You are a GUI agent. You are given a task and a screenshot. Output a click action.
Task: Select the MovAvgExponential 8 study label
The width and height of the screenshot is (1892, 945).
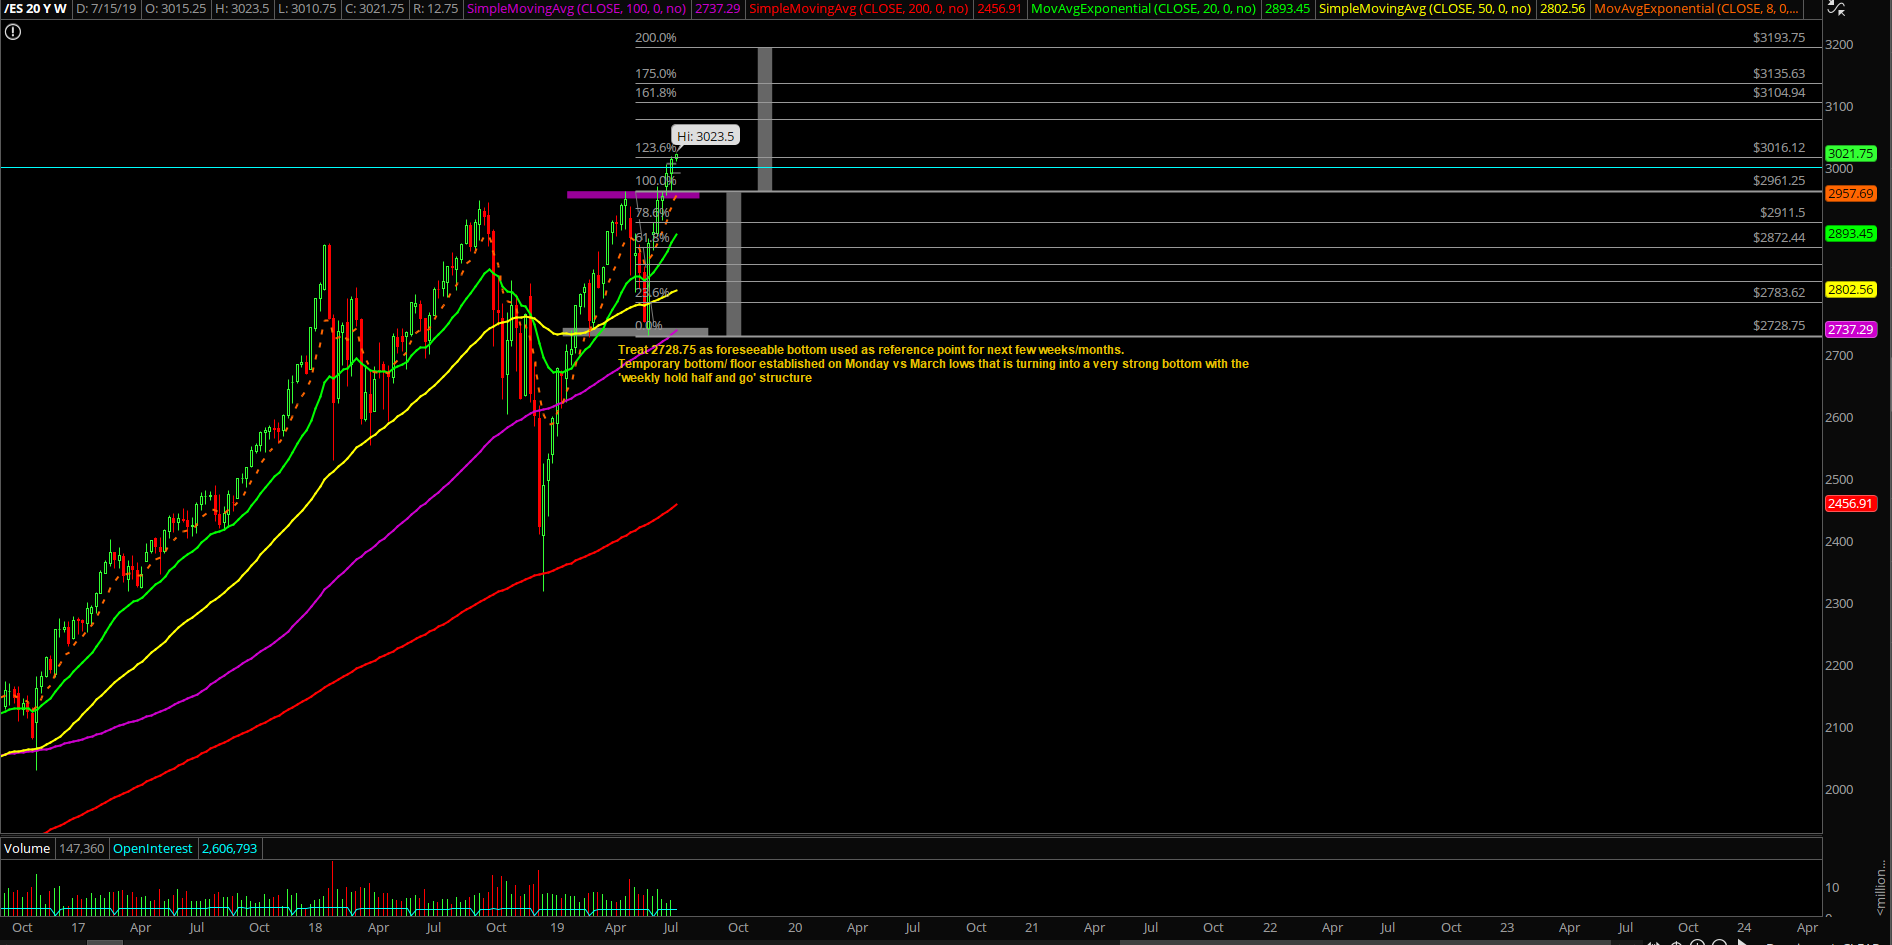coord(1696,8)
